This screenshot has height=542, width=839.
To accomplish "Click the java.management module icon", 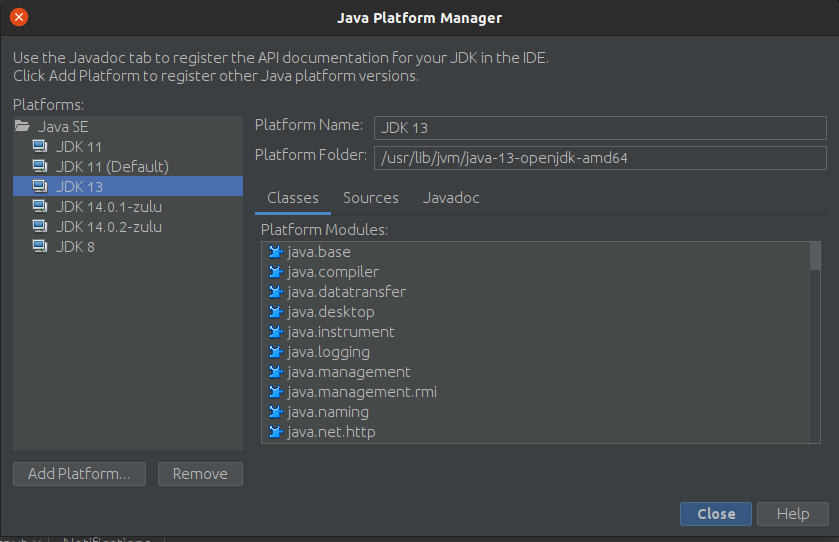I will pos(276,372).
